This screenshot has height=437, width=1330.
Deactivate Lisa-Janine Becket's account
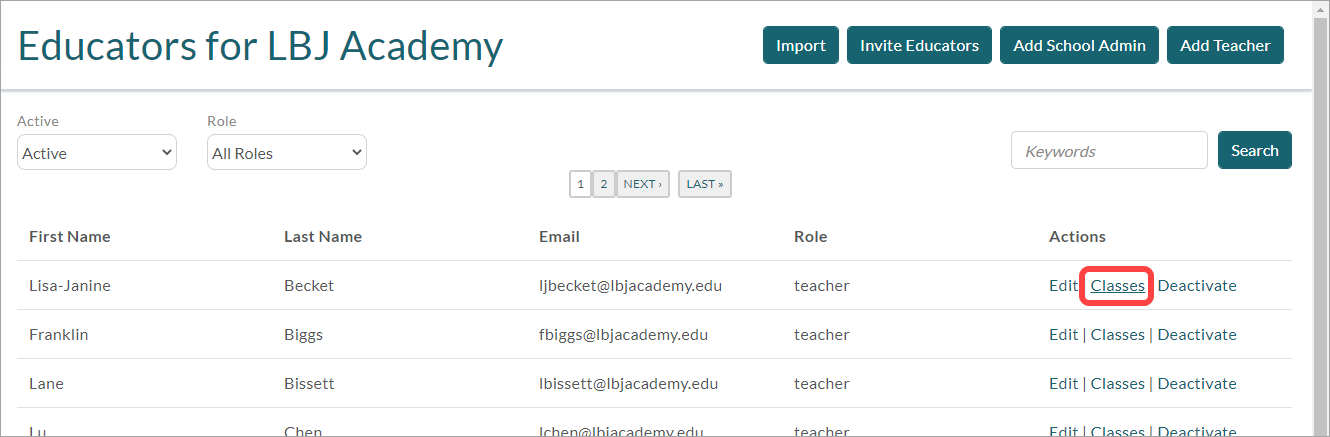click(x=1196, y=286)
